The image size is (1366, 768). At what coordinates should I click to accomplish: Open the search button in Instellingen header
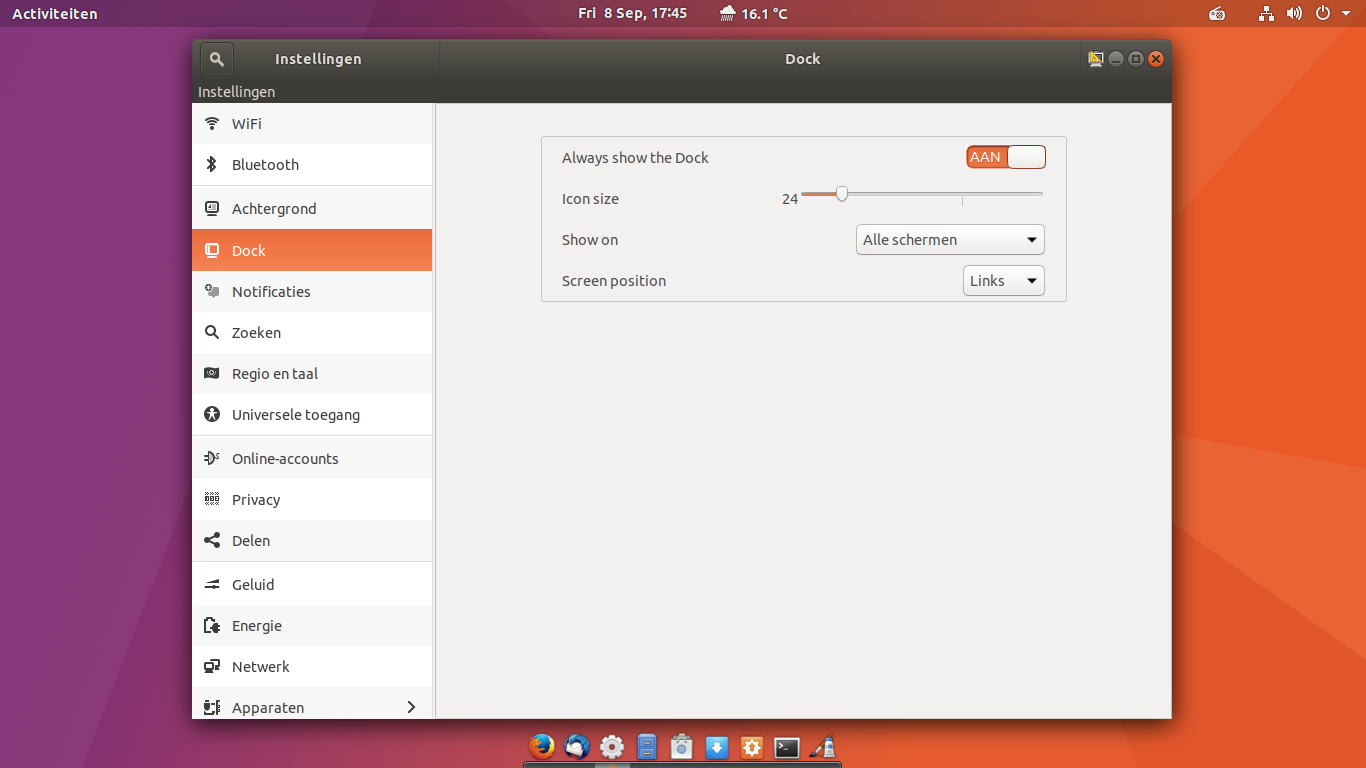coord(217,59)
